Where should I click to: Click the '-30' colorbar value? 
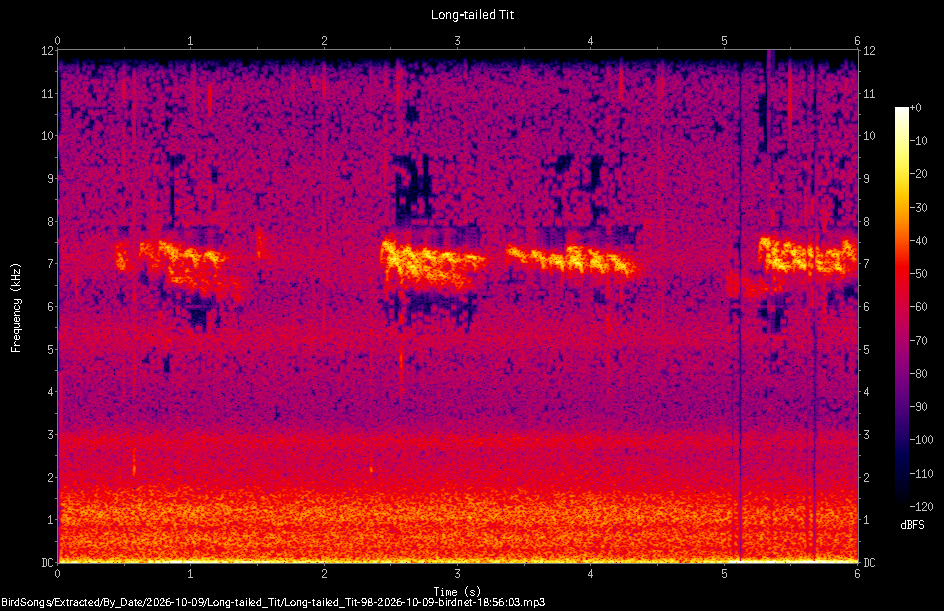point(919,208)
